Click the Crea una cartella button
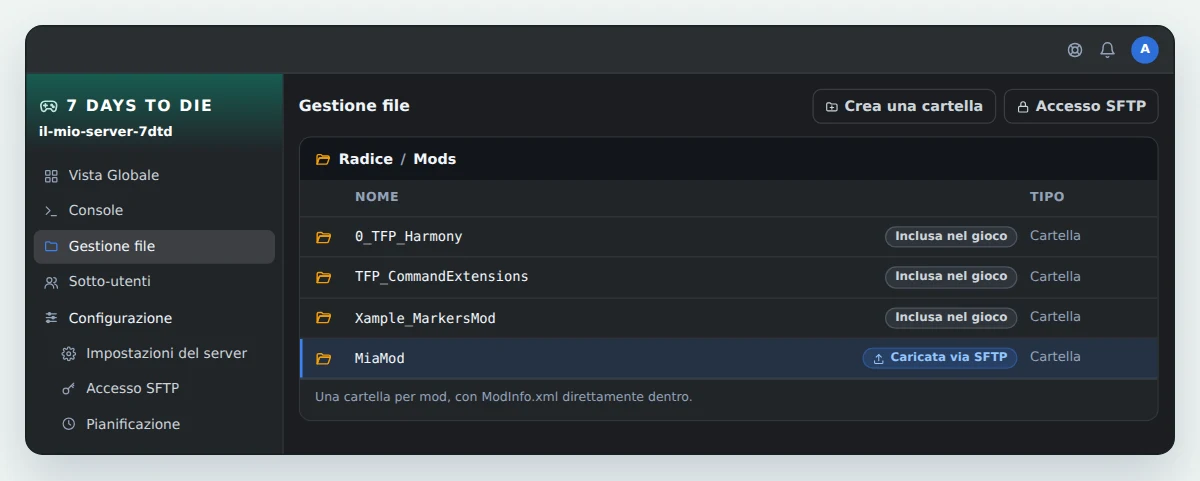The height and width of the screenshot is (481, 1200). (904, 106)
